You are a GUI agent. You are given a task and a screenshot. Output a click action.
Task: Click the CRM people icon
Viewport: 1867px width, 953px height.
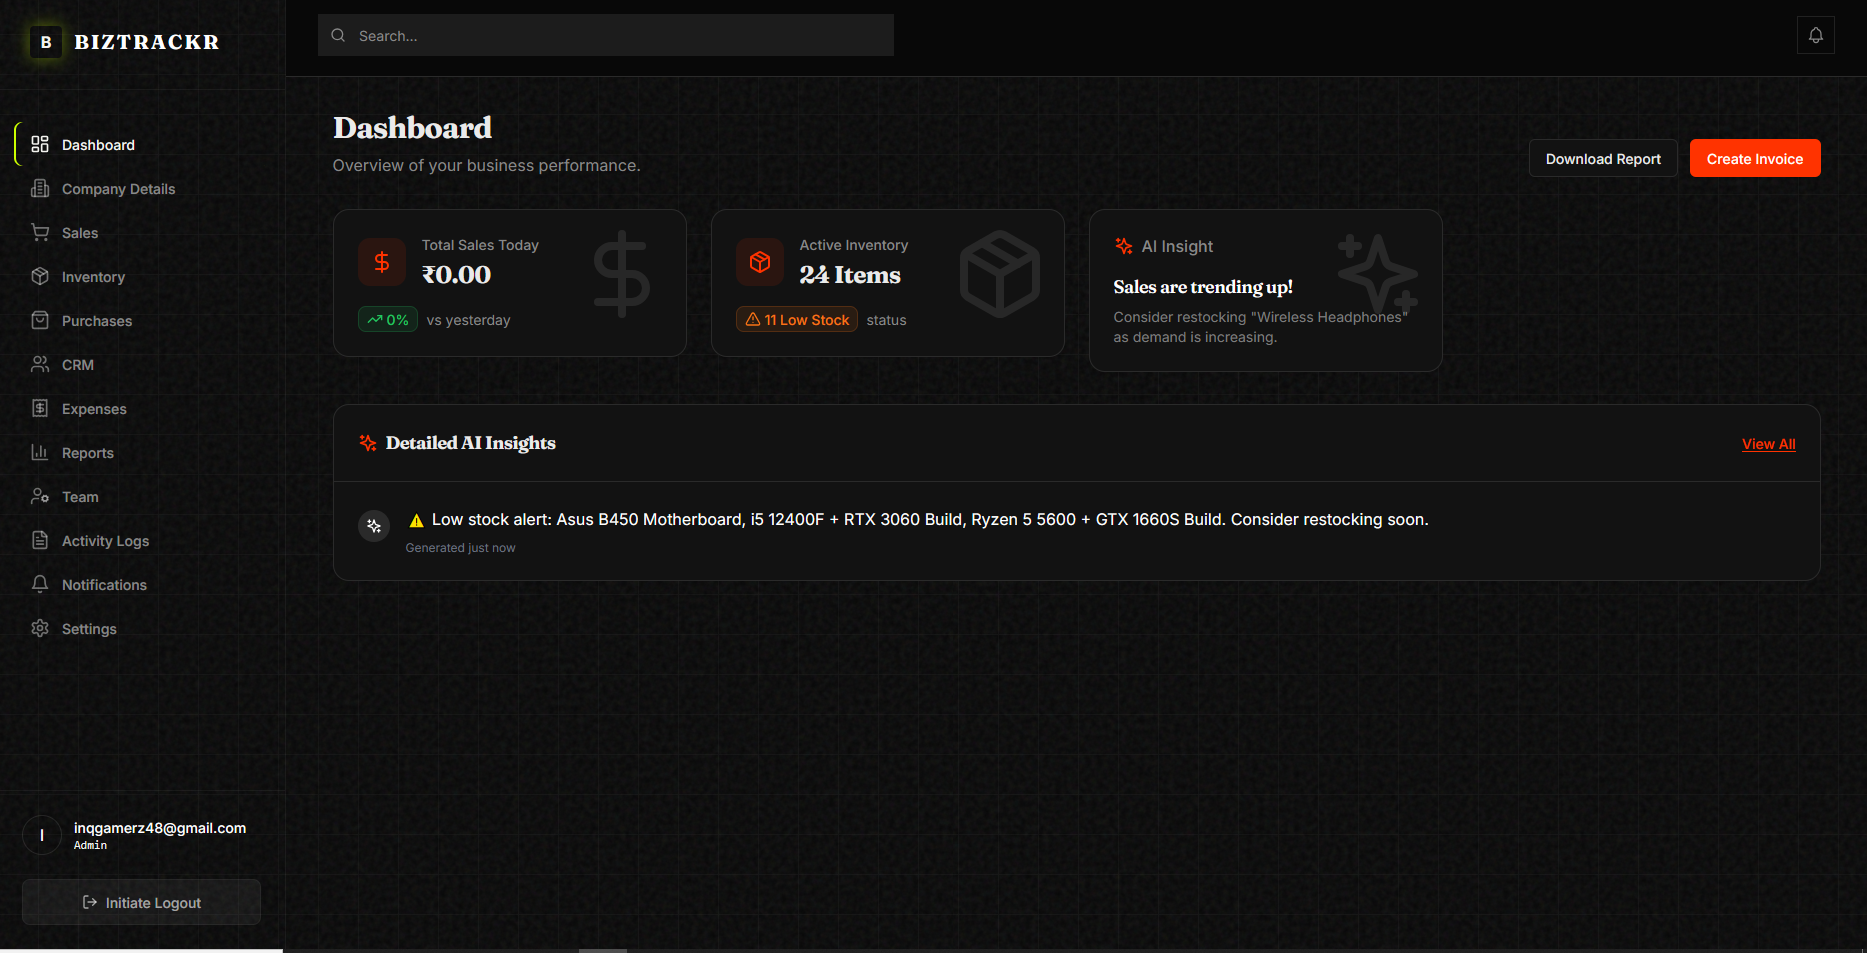(40, 364)
